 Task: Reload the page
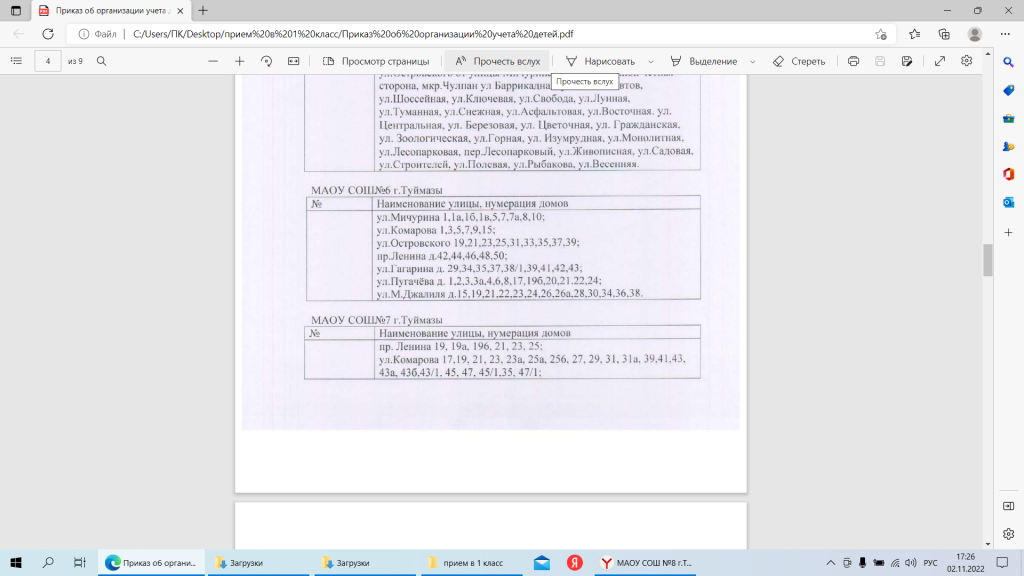click(x=48, y=34)
